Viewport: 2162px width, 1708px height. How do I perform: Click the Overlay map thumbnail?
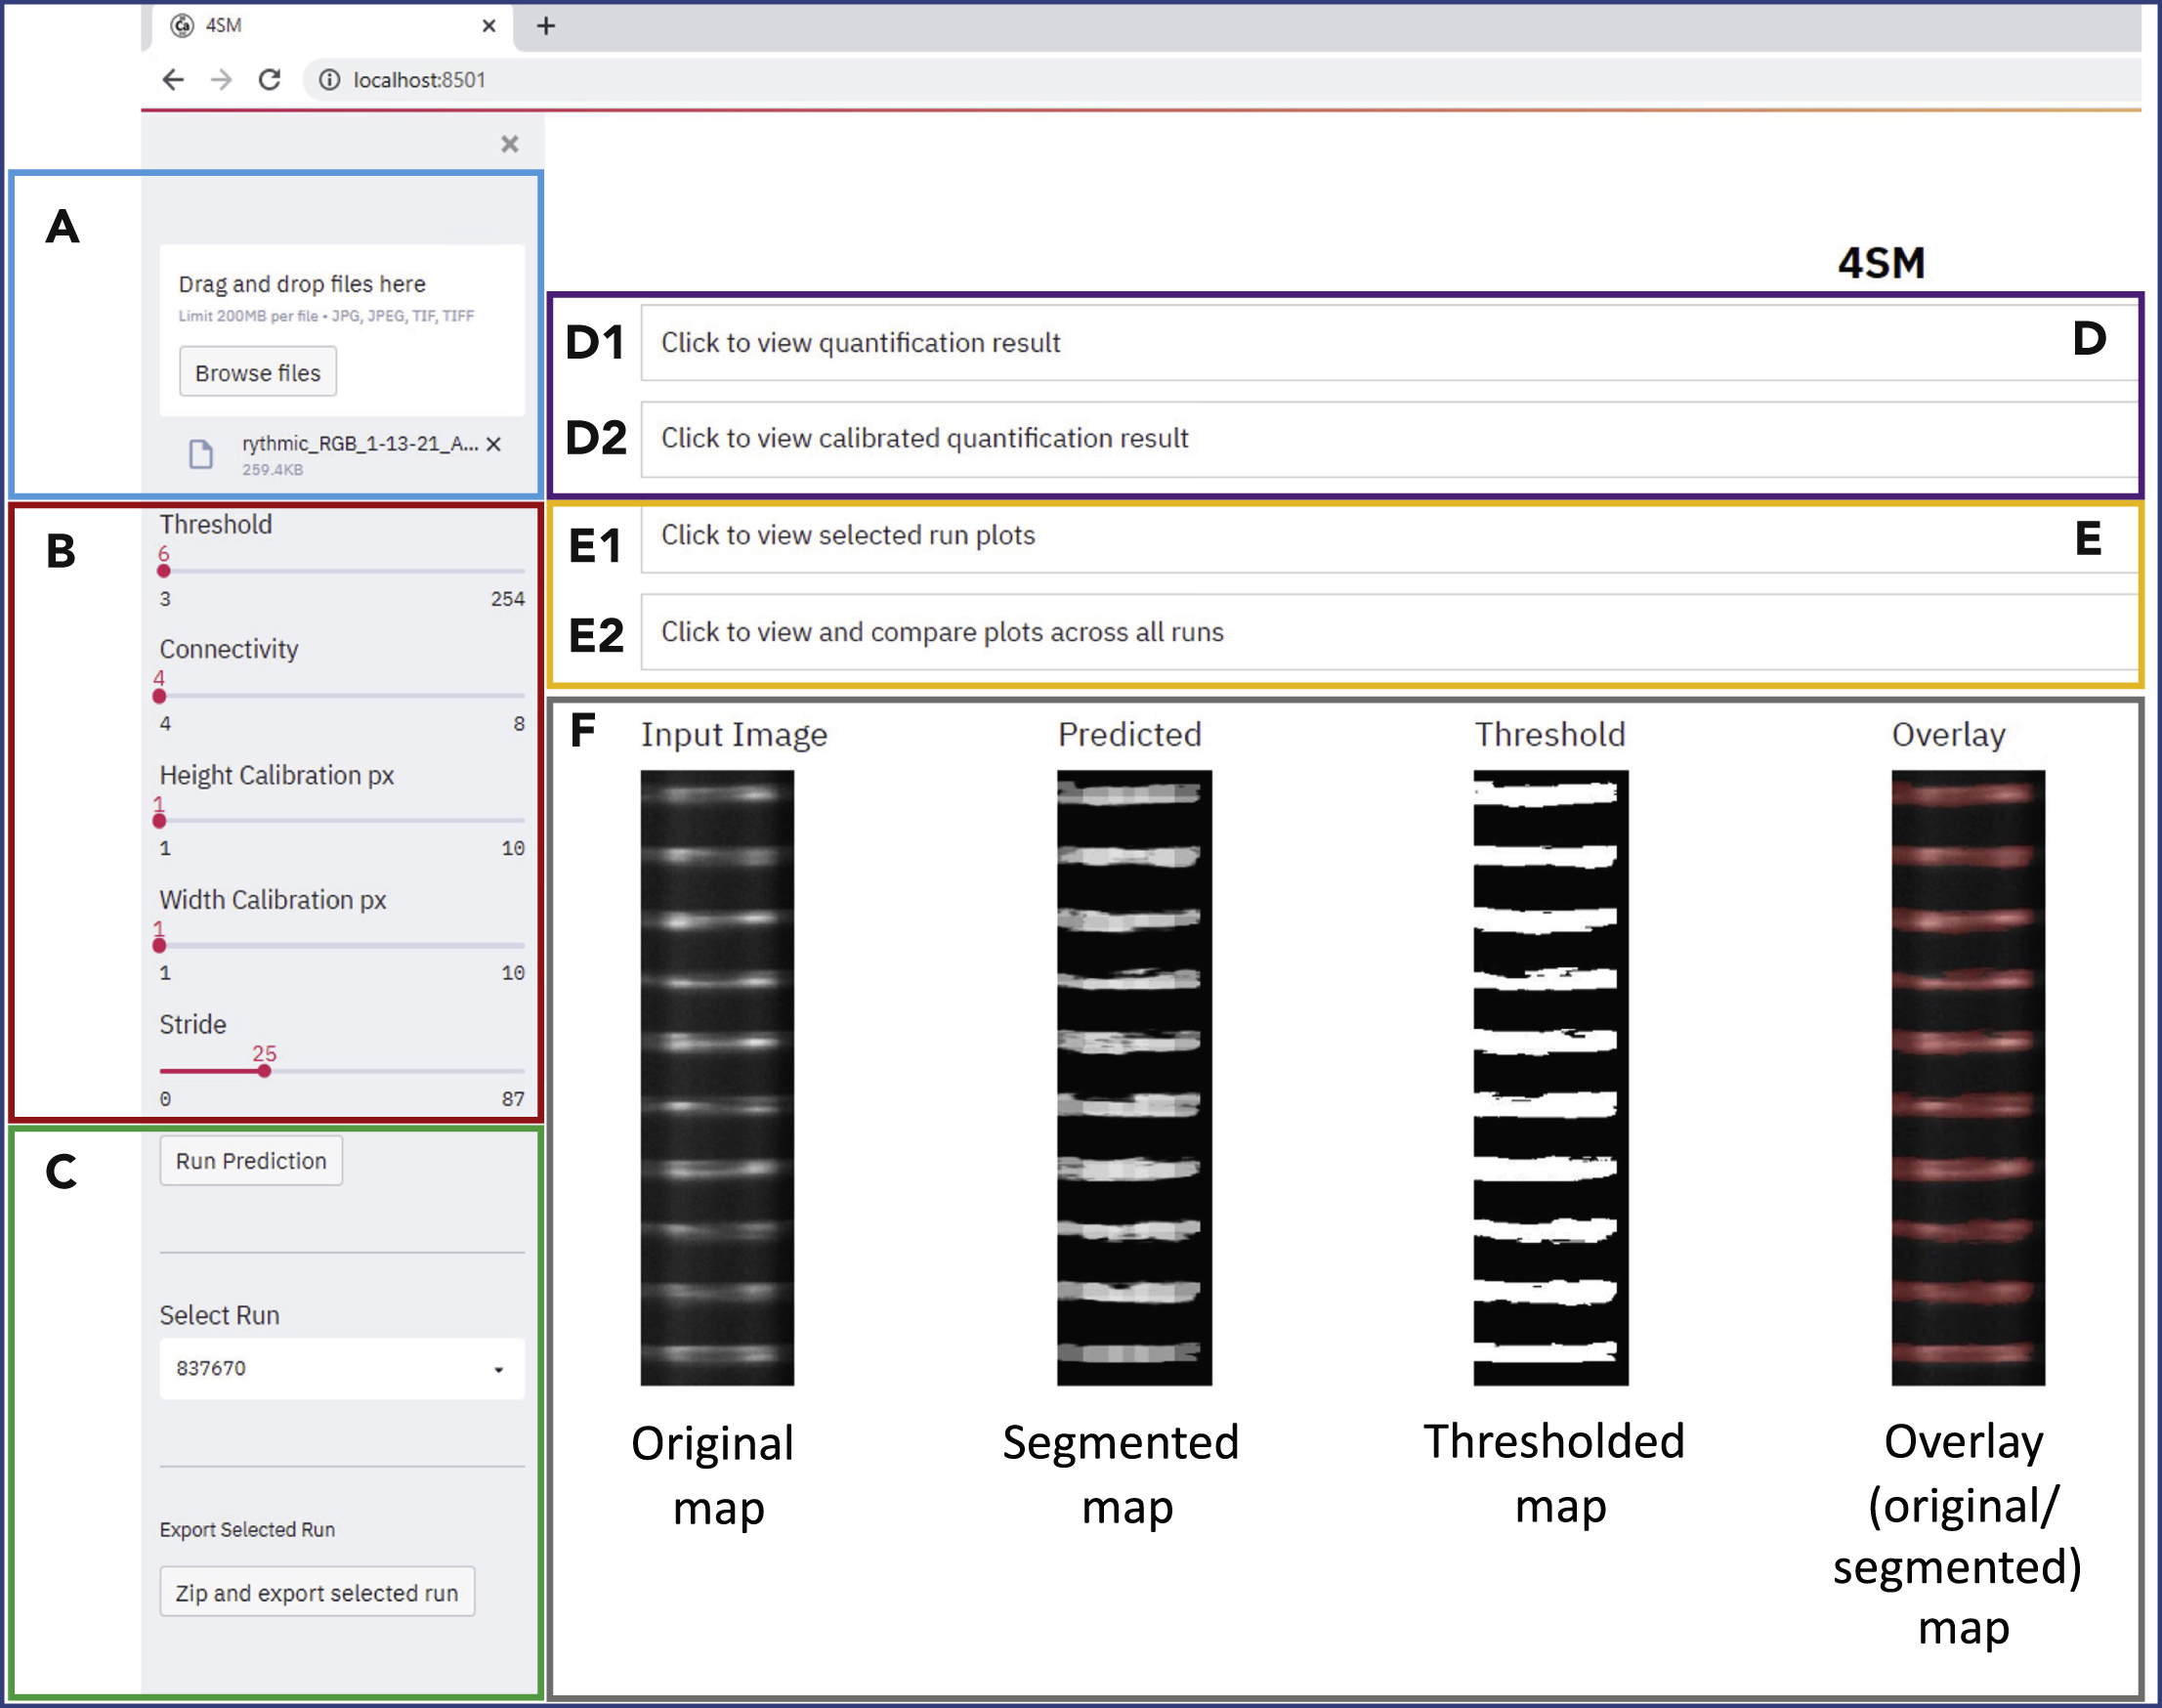pos(1967,1077)
